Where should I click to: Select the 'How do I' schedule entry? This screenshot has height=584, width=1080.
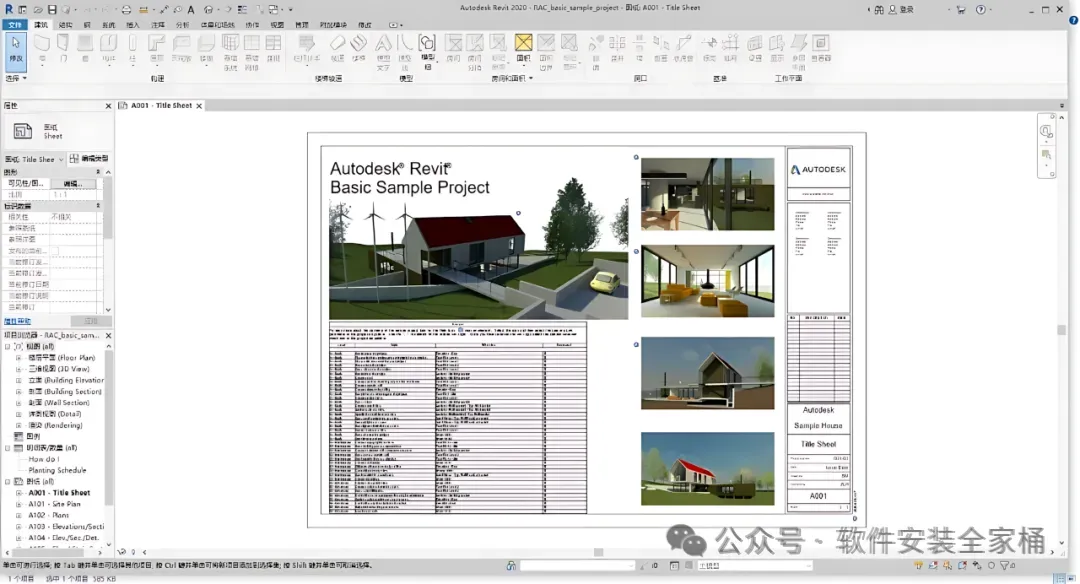[43, 459]
